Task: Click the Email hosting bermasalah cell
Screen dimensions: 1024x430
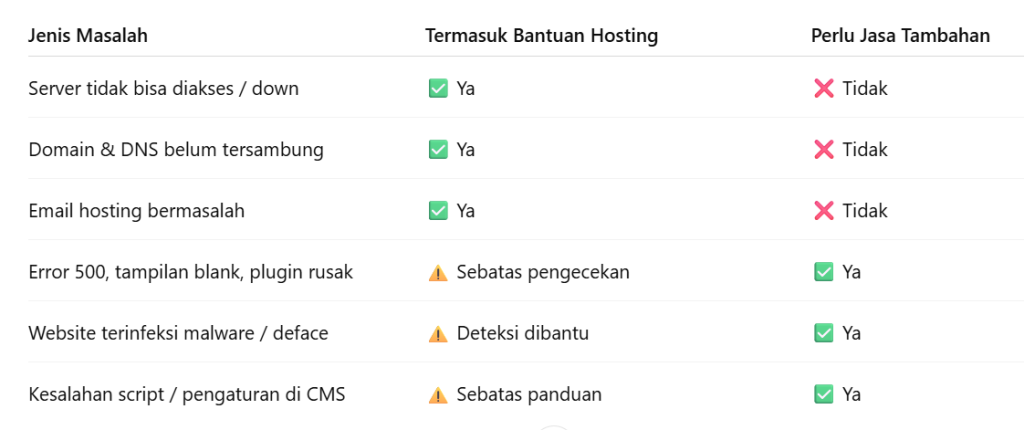Action: (136, 211)
